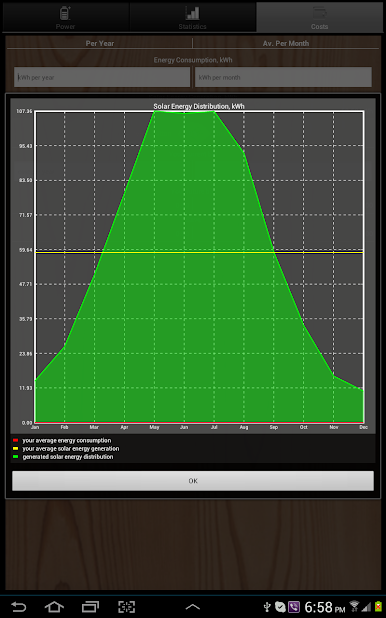Click the 107.36 y-axis value
This screenshot has width=386, height=618.
tap(24, 112)
